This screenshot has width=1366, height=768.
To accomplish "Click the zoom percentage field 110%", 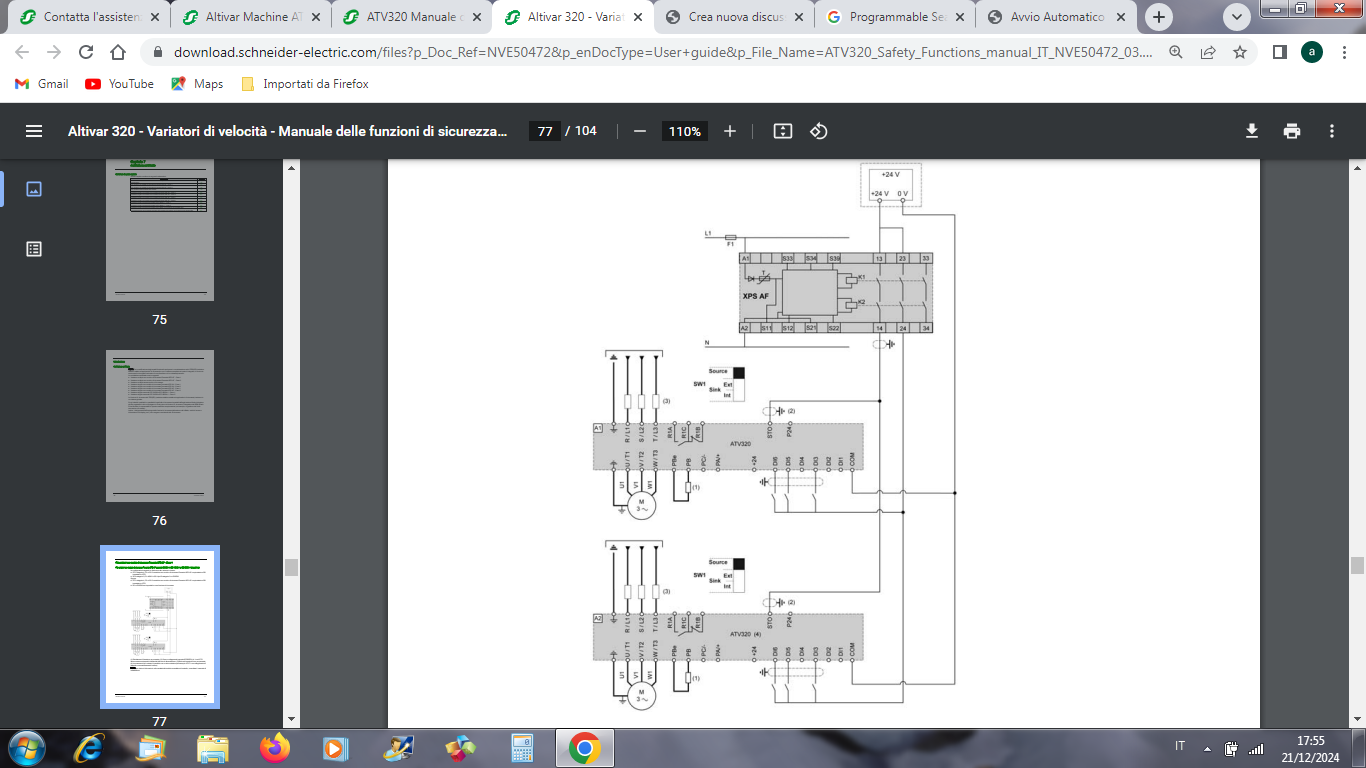I will [684, 131].
